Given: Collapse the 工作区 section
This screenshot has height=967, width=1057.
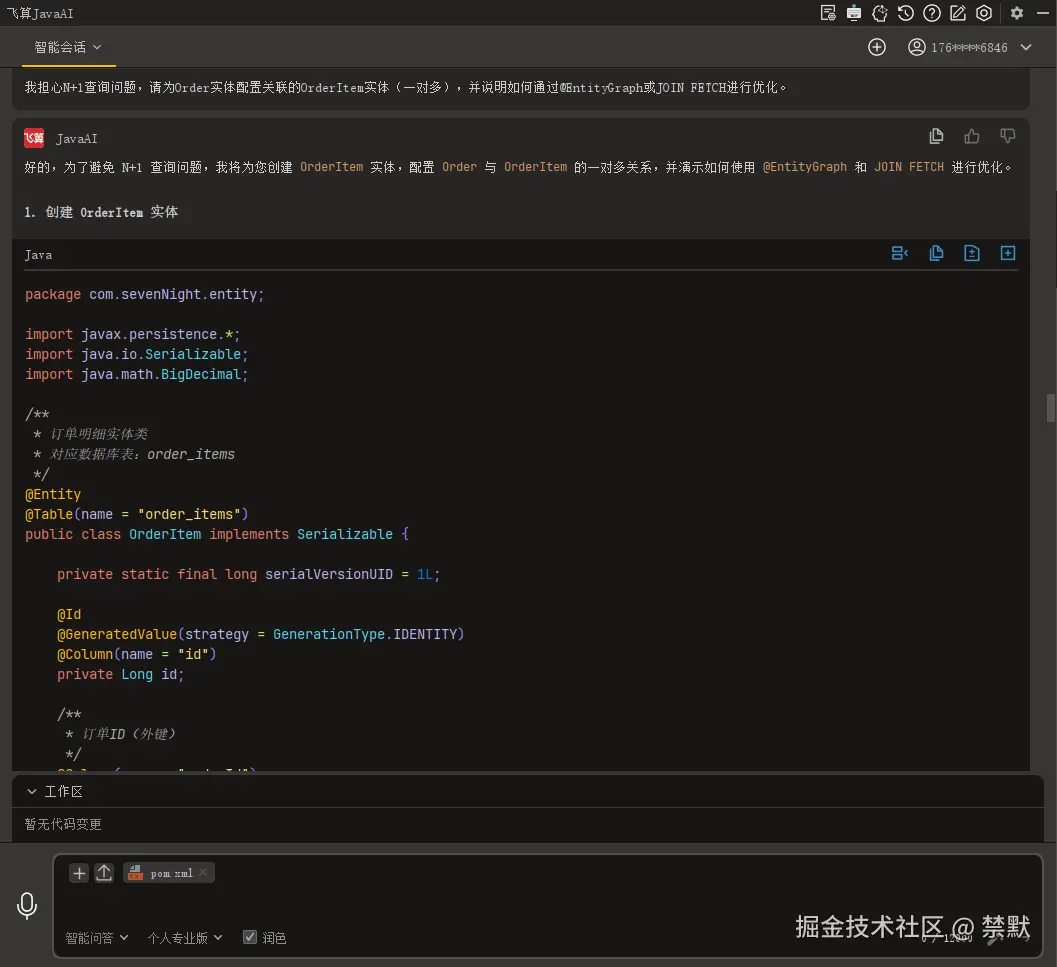Looking at the screenshot, I should point(32,792).
